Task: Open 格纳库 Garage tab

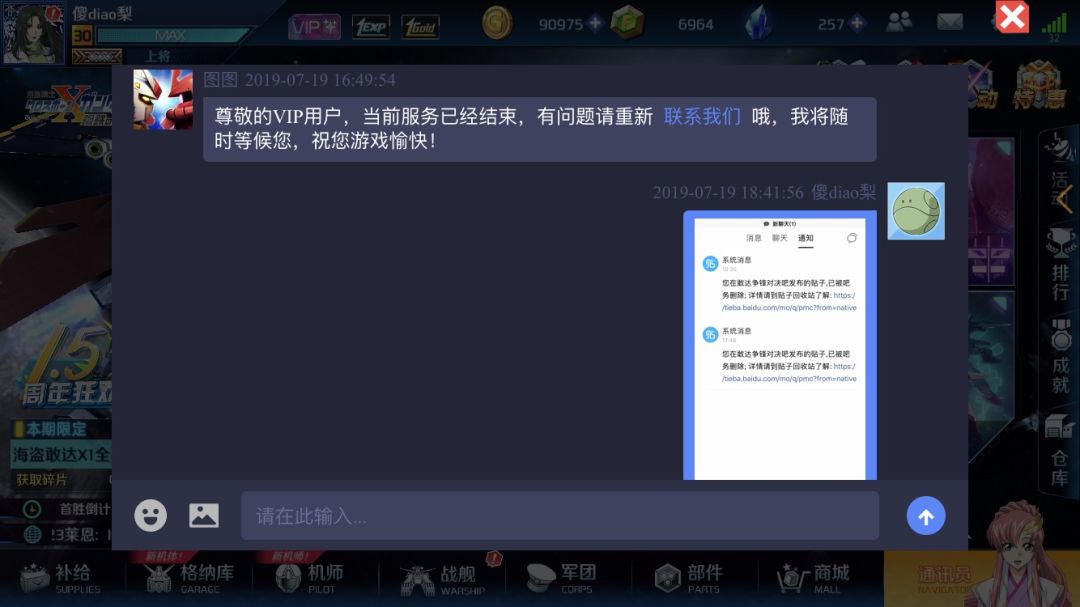Action: click(190, 578)
